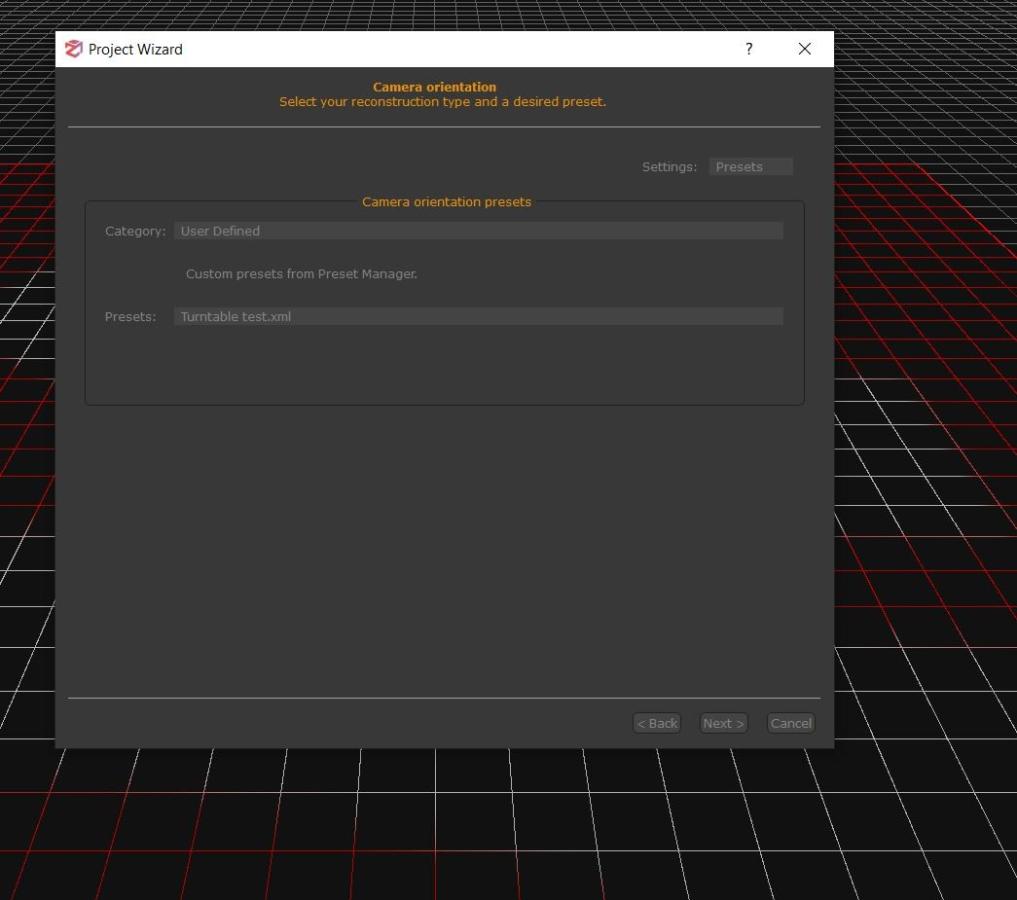
Task: Click the 'Camera orientation presets' group title
Action: pos(446,202)
